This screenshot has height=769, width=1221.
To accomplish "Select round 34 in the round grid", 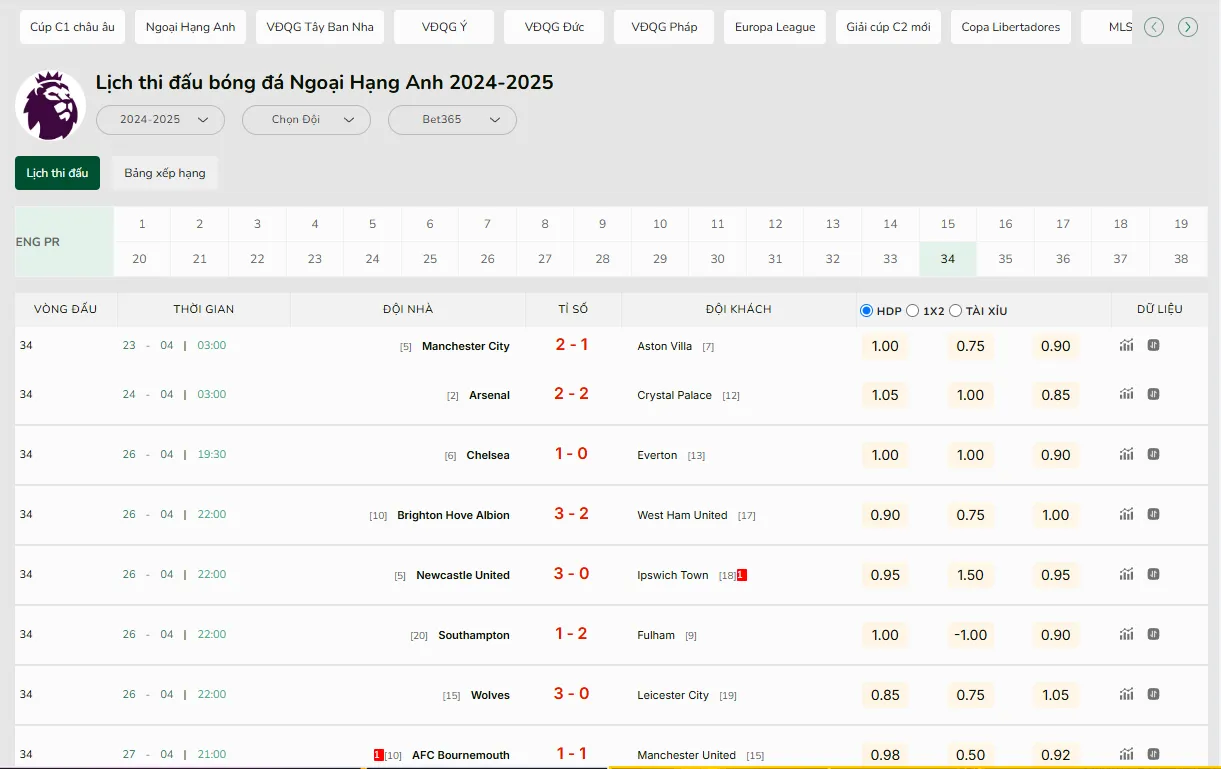I will (x=948, y=259).
